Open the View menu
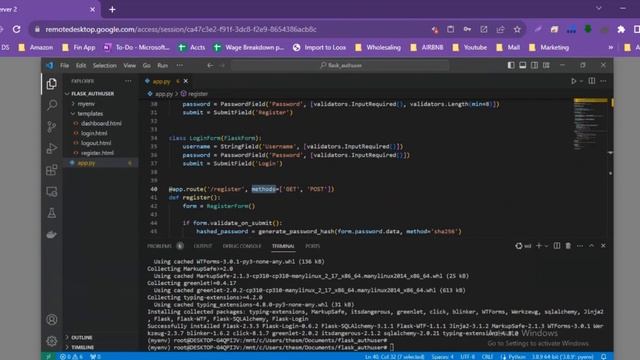Screen dimensions: 640x360 pyautogui.click(x=129, y=65)
